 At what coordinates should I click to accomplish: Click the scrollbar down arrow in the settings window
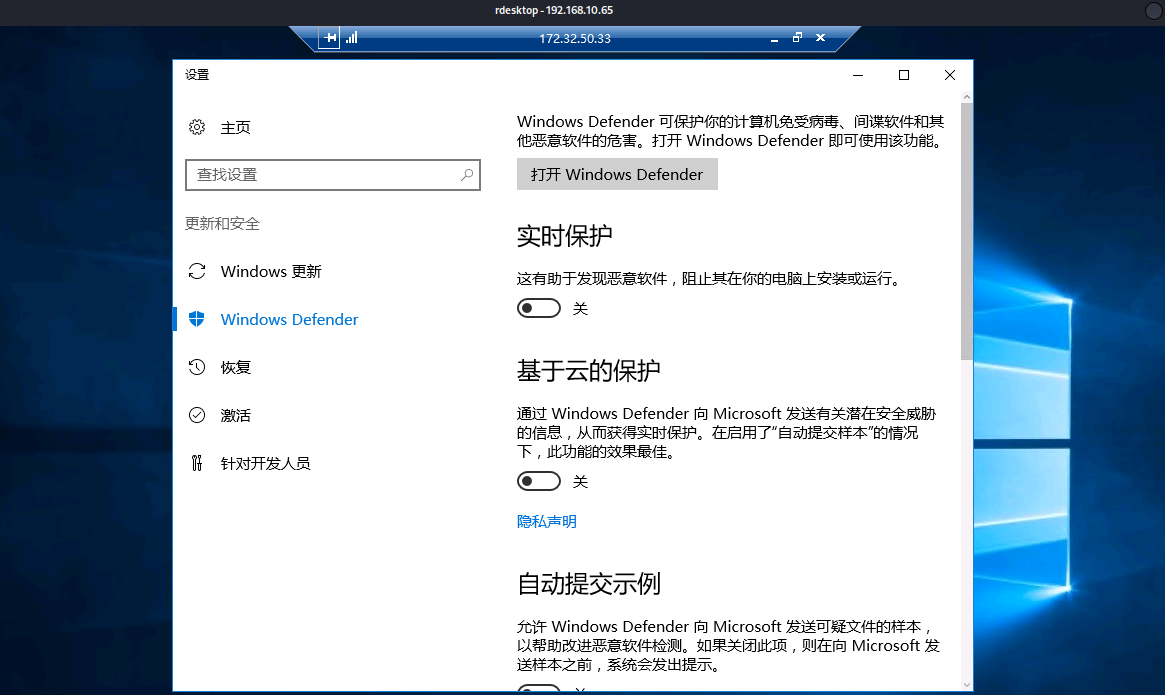966,683
